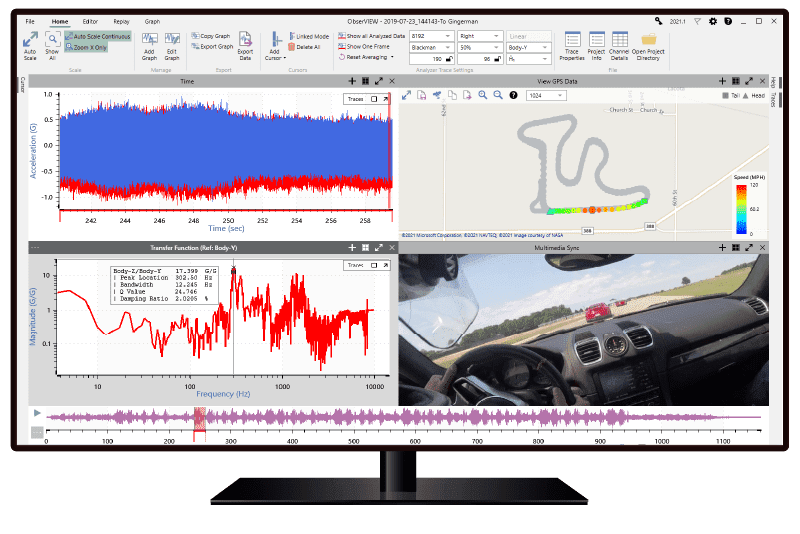Image resolution: width=800 pixels, height=534 pixels.
Task: Open the 8192 dropdown
Action: pyautogui.click(x=431, y=36)
